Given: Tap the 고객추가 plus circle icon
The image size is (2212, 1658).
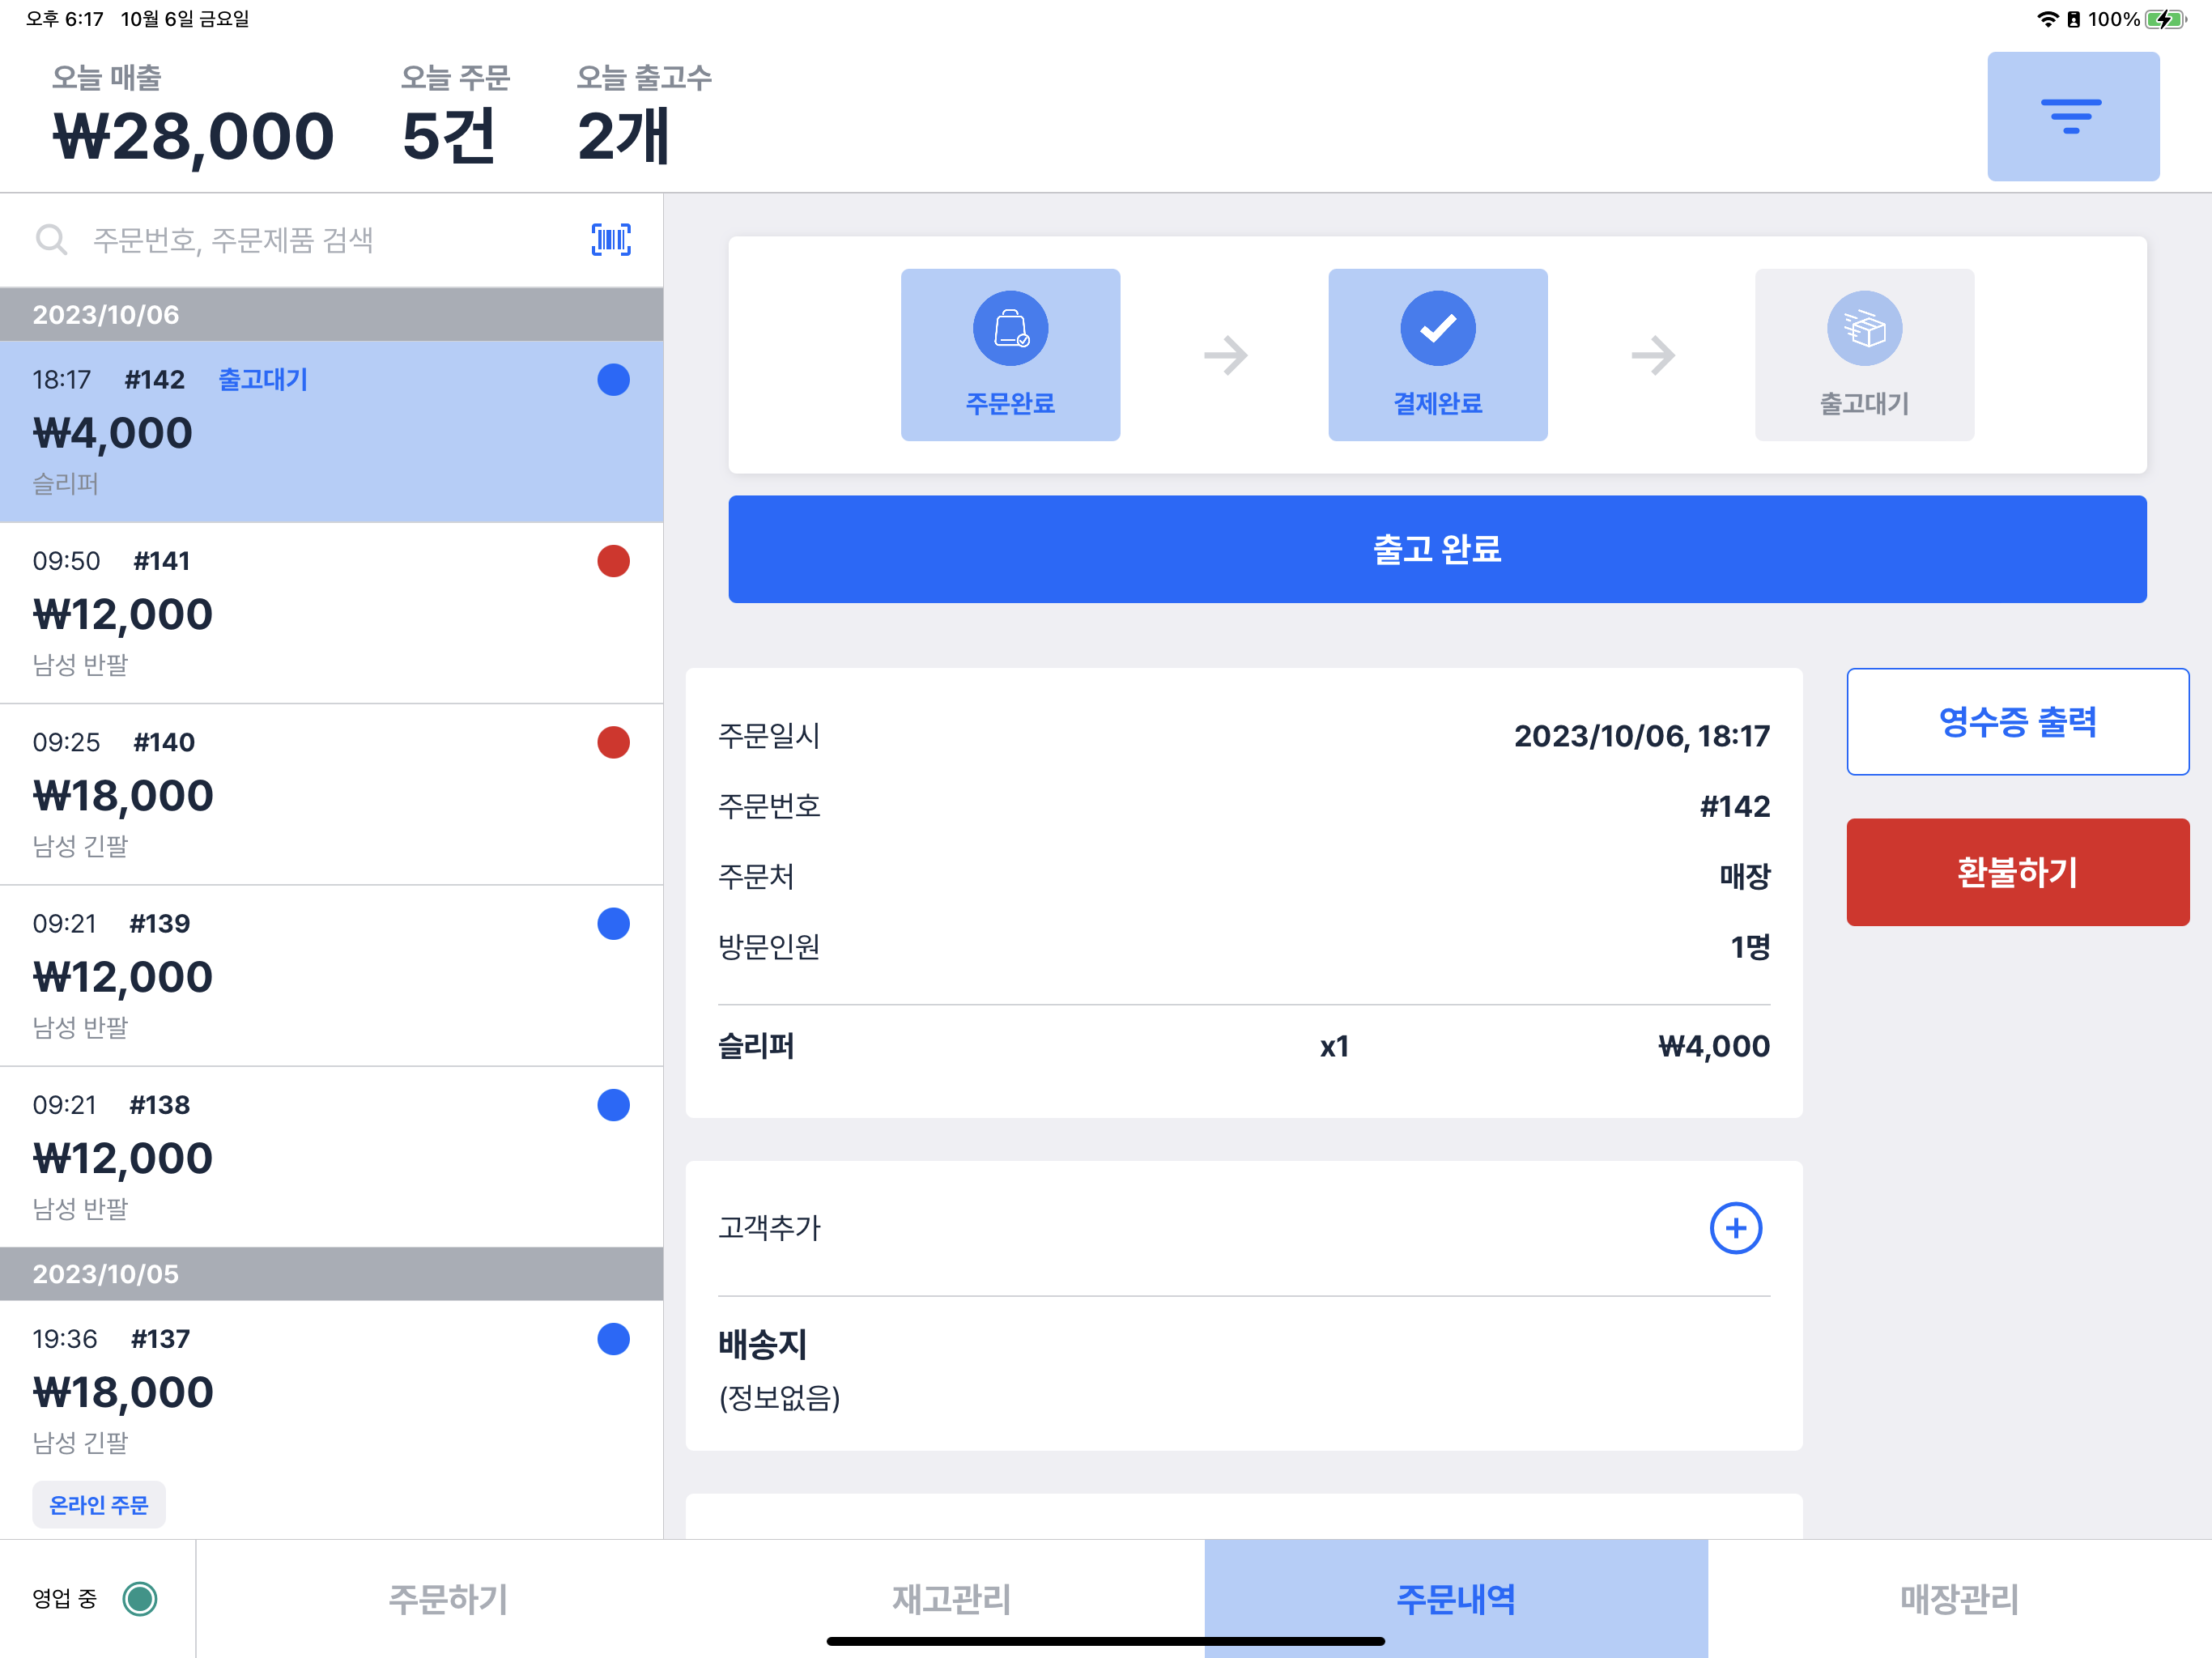Looking at the screenshot, I should (x=1735, y=1228).
